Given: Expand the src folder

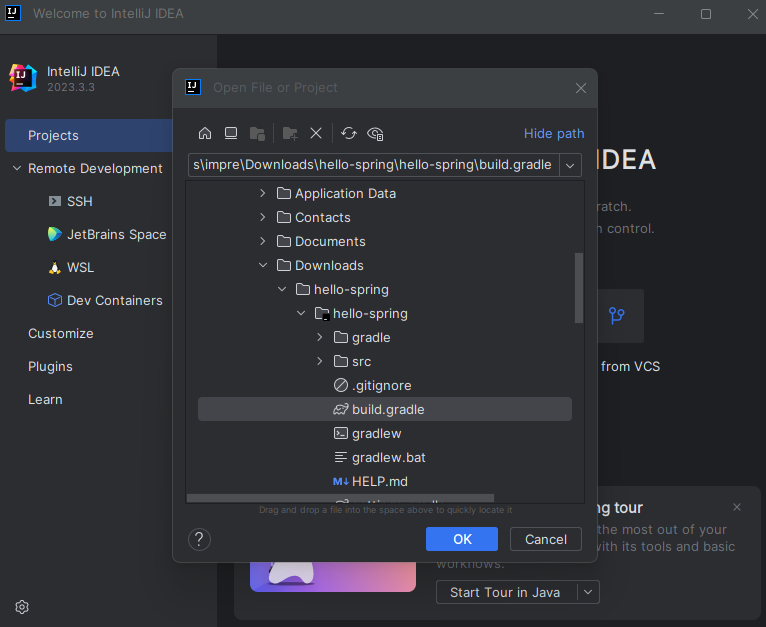Looking at the screenshot, I should pos(320,361).
